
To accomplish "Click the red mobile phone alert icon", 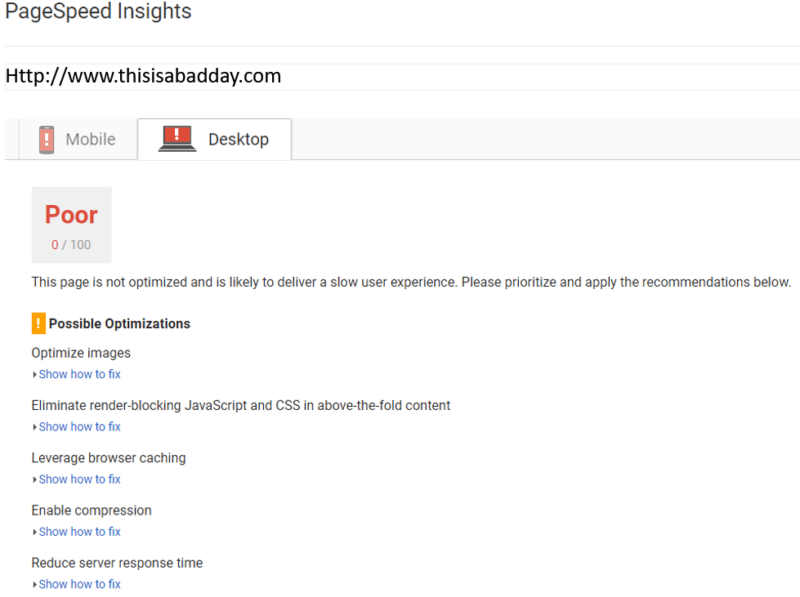I will (x=46, y=139).
